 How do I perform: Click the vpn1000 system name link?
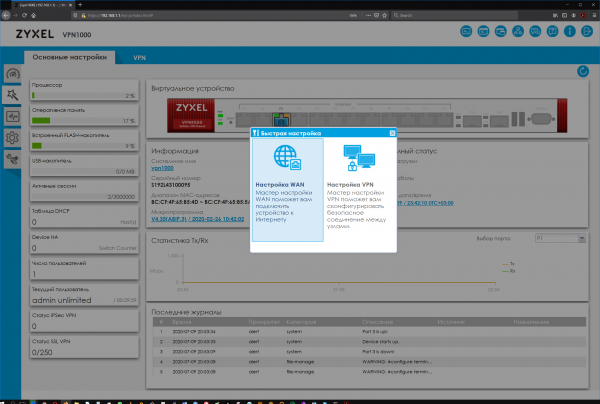click(x=162, y=169)
